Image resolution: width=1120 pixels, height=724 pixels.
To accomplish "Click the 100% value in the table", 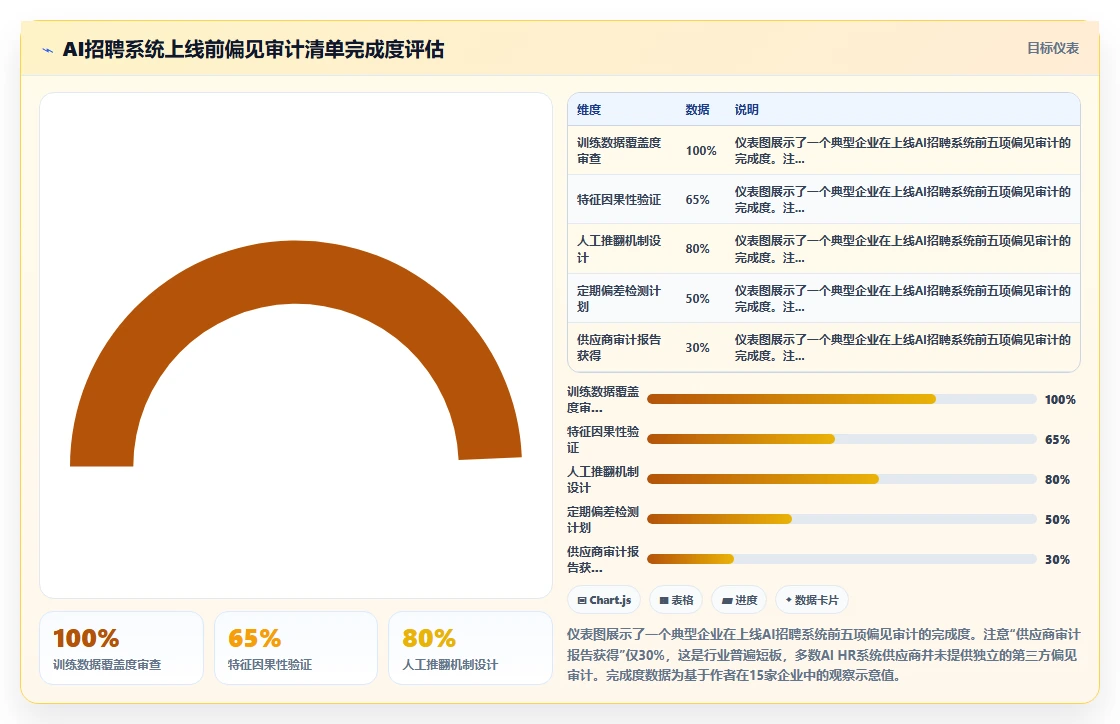I will click(x=701, y=151).
